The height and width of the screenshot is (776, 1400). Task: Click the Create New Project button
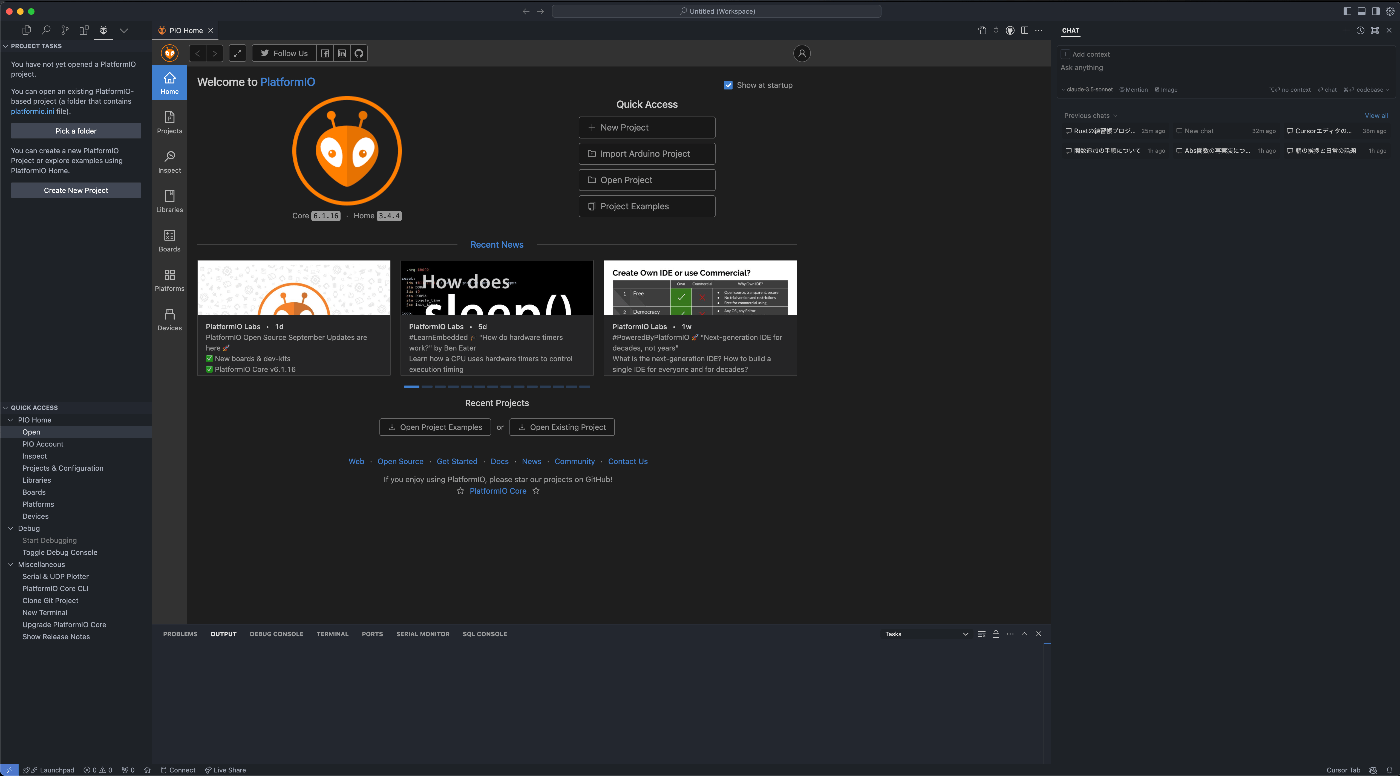76,190
